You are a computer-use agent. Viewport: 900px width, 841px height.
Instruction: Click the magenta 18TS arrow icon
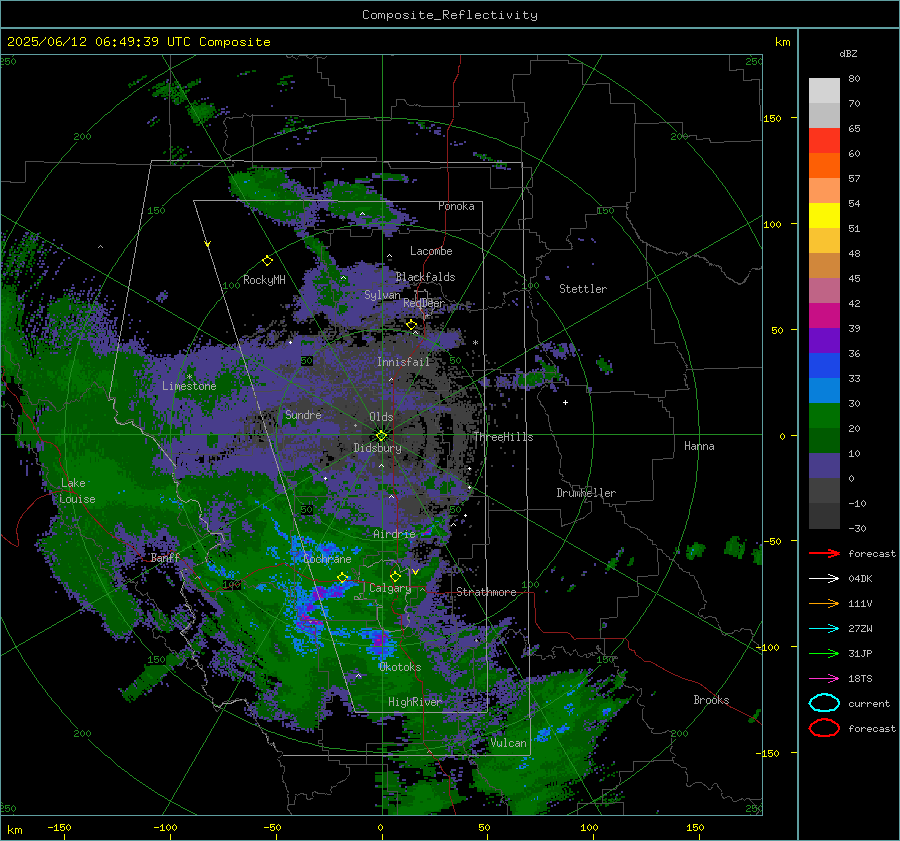(x=824, y=679)
